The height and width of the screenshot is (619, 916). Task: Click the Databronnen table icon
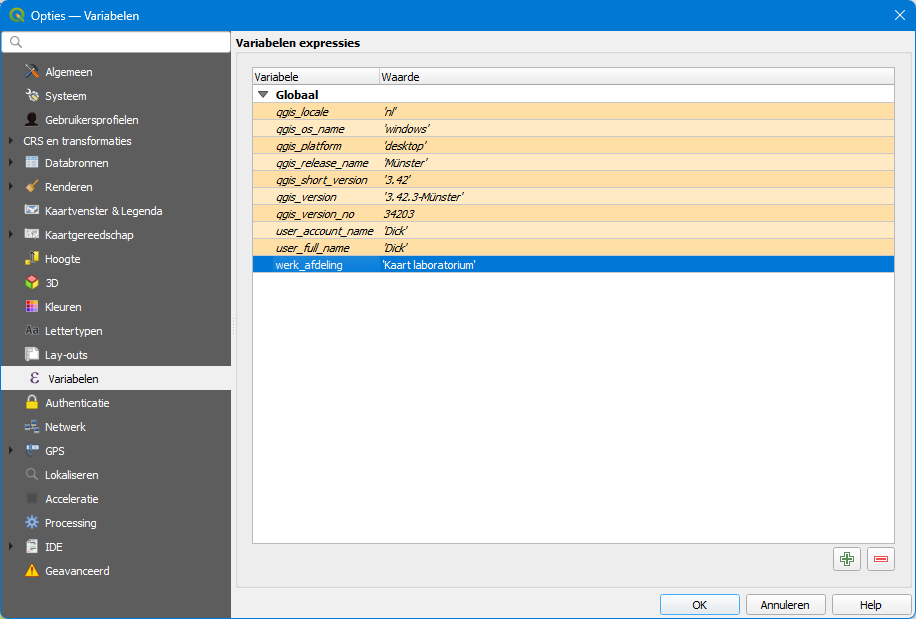[32, 162]
